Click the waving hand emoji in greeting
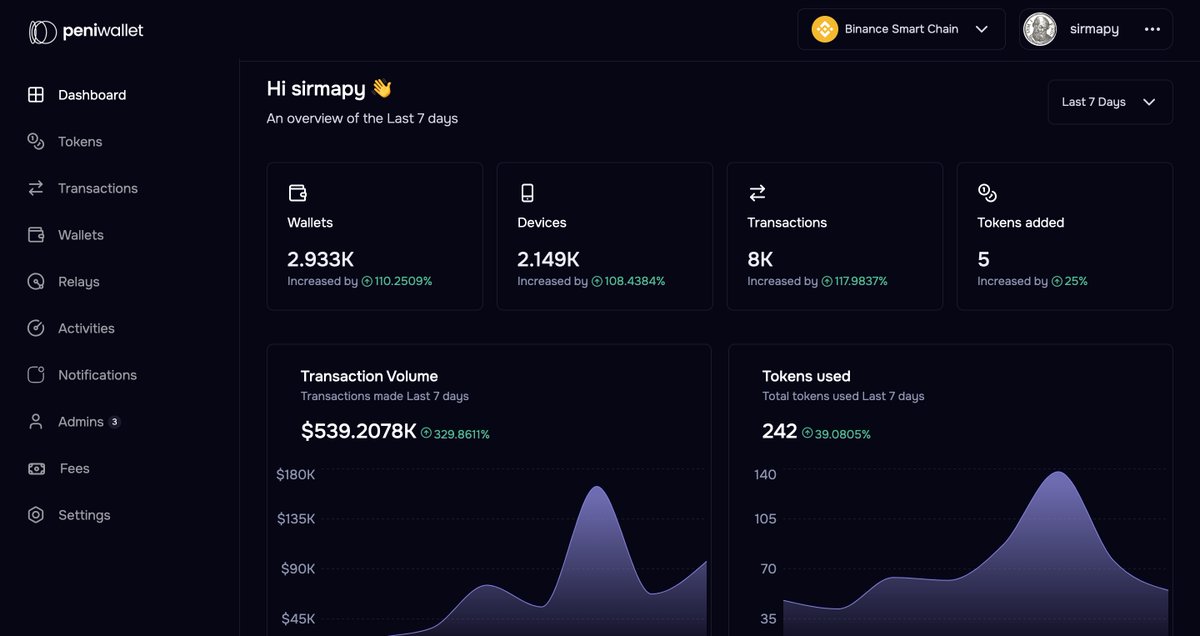1200x636 pixels. (x=382, y=88)
